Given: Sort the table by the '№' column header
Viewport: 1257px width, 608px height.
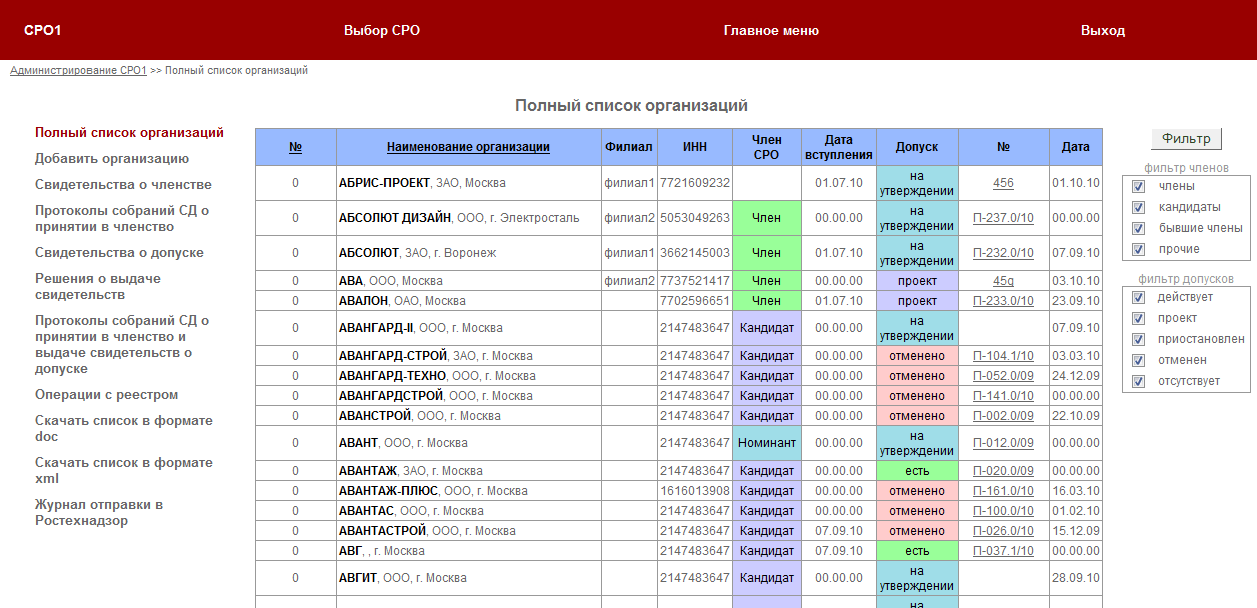Looking at the screenshot, I should point(295,147).
